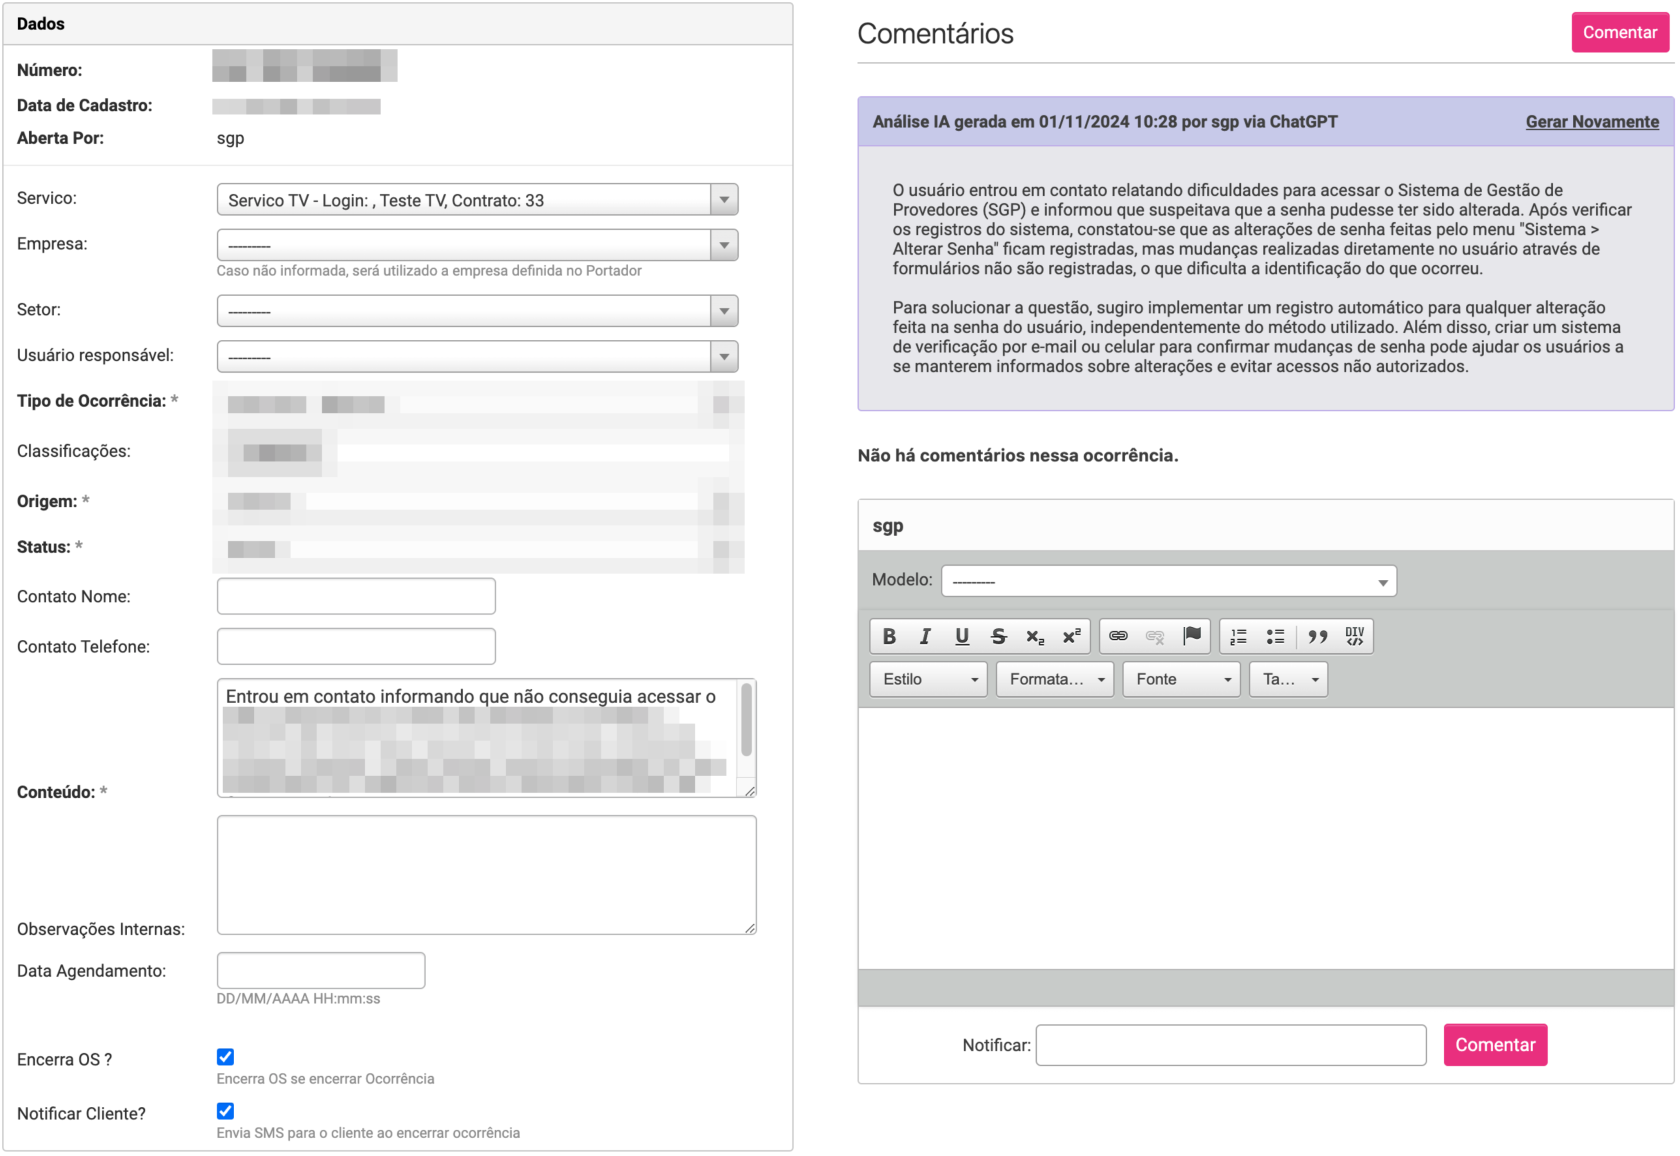Click the Gerar Novamente link
This screenshot has height=1156, width=1680.
1592,121
